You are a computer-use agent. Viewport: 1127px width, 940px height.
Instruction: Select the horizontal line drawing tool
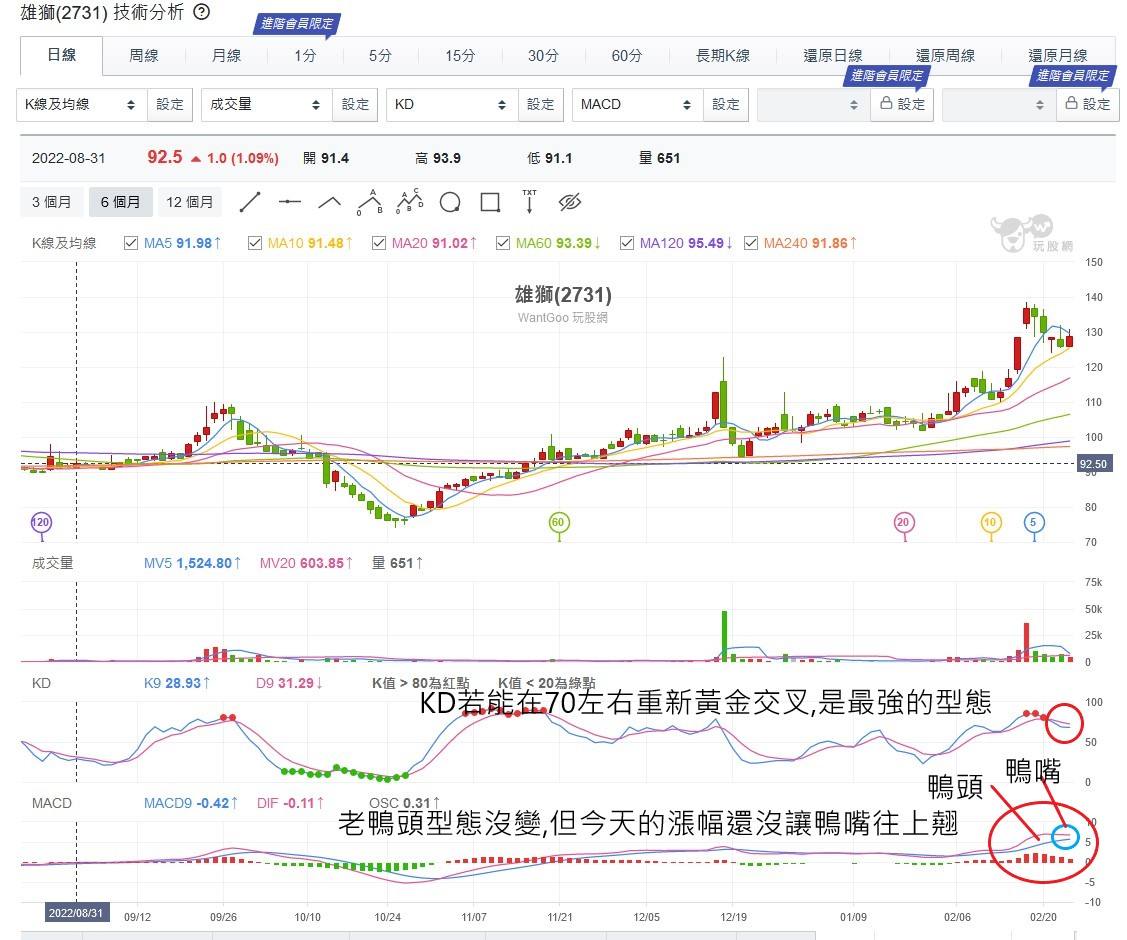290,203
